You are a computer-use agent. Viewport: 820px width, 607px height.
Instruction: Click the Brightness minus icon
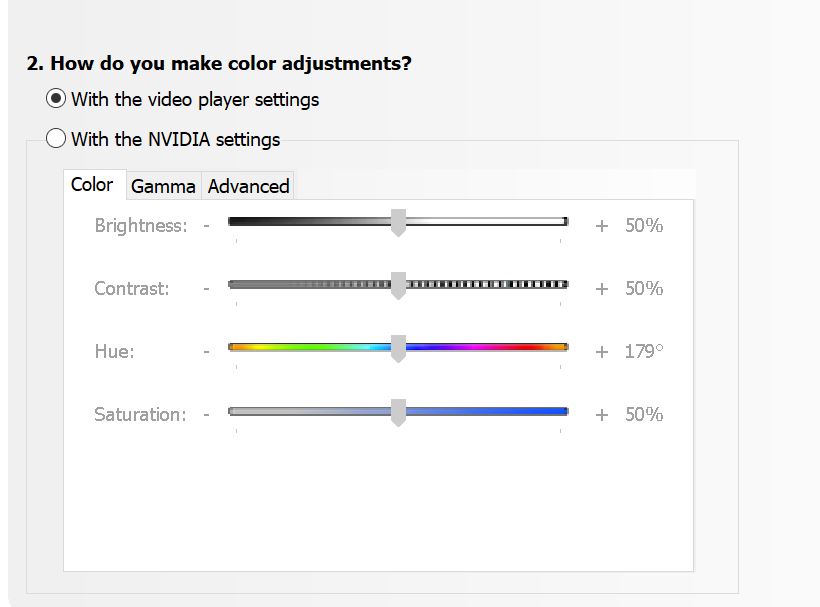click(x=206, y=226)
